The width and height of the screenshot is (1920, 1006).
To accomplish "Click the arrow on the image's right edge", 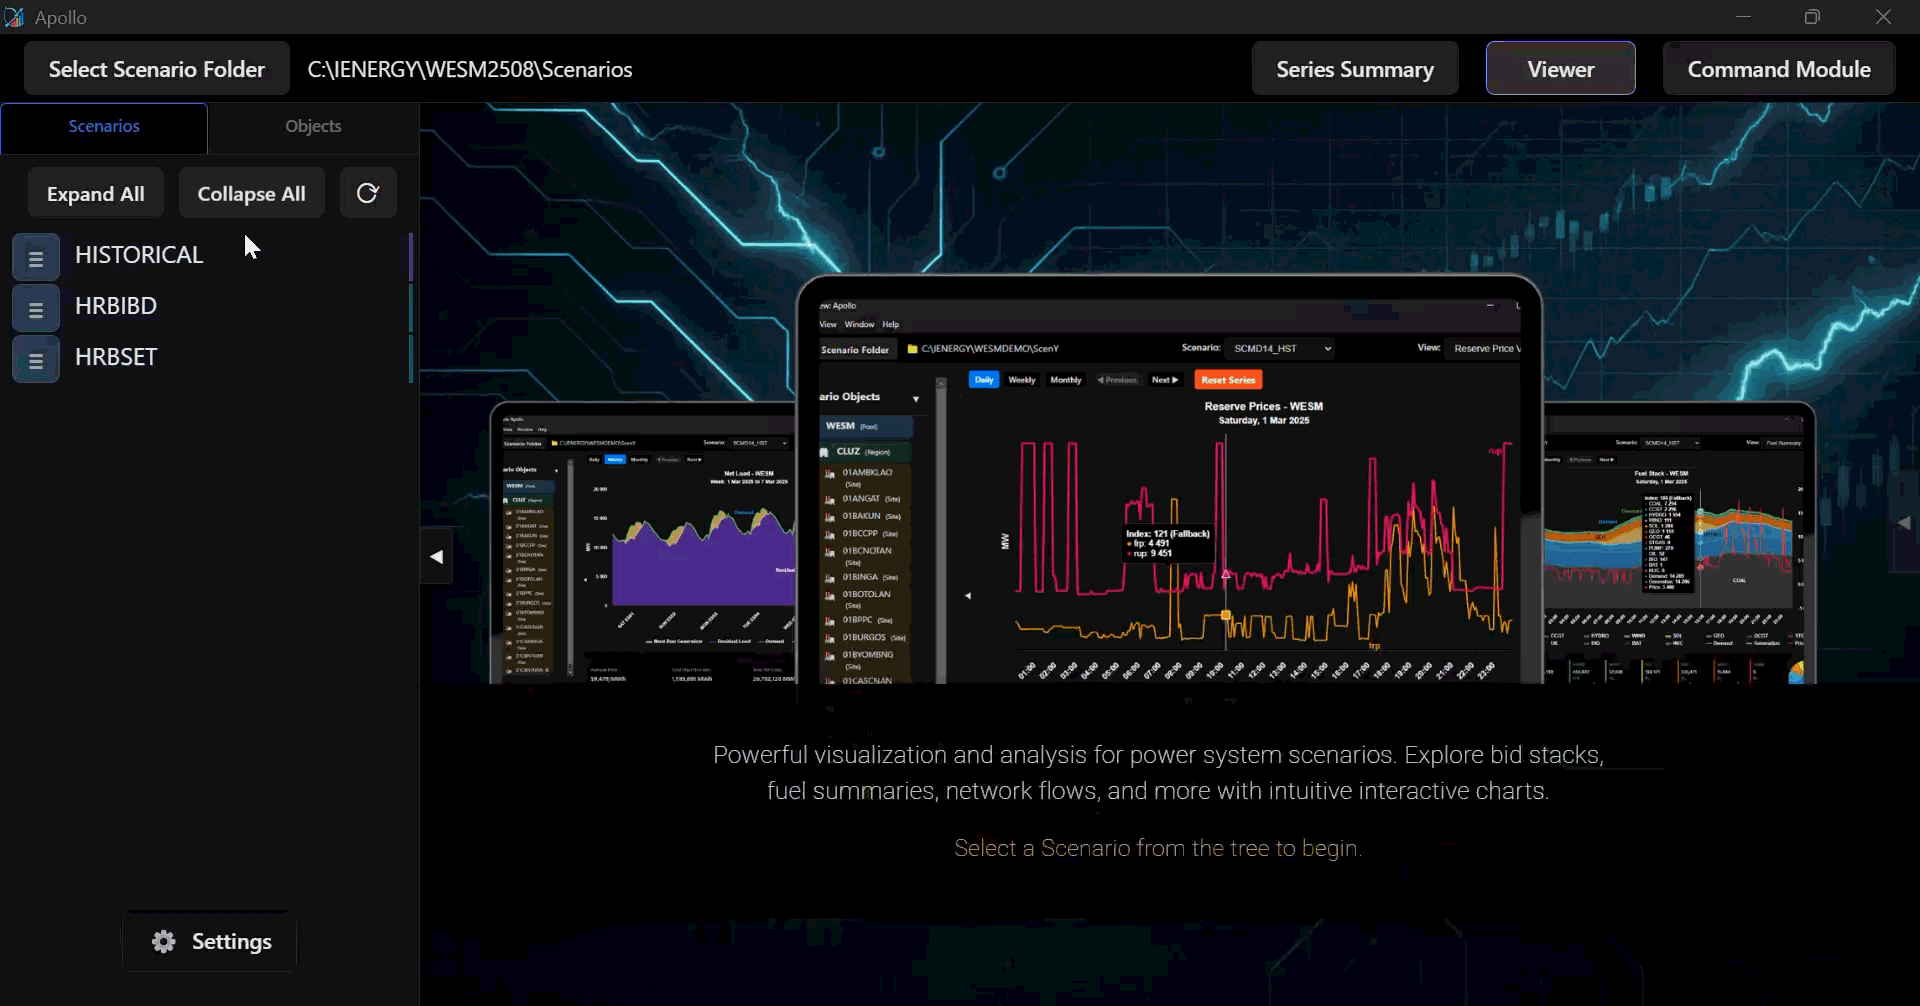I will 1904,522.
